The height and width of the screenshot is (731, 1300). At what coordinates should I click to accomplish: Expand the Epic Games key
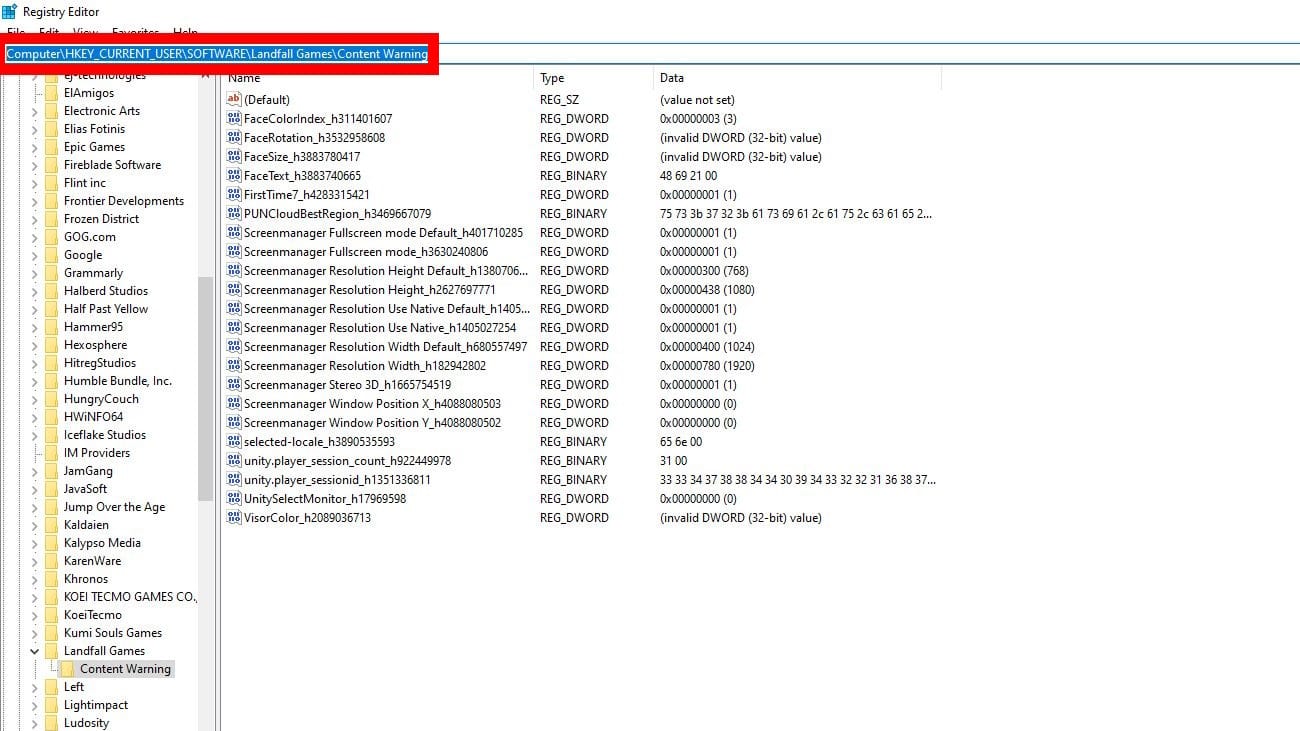pos(35,147)
